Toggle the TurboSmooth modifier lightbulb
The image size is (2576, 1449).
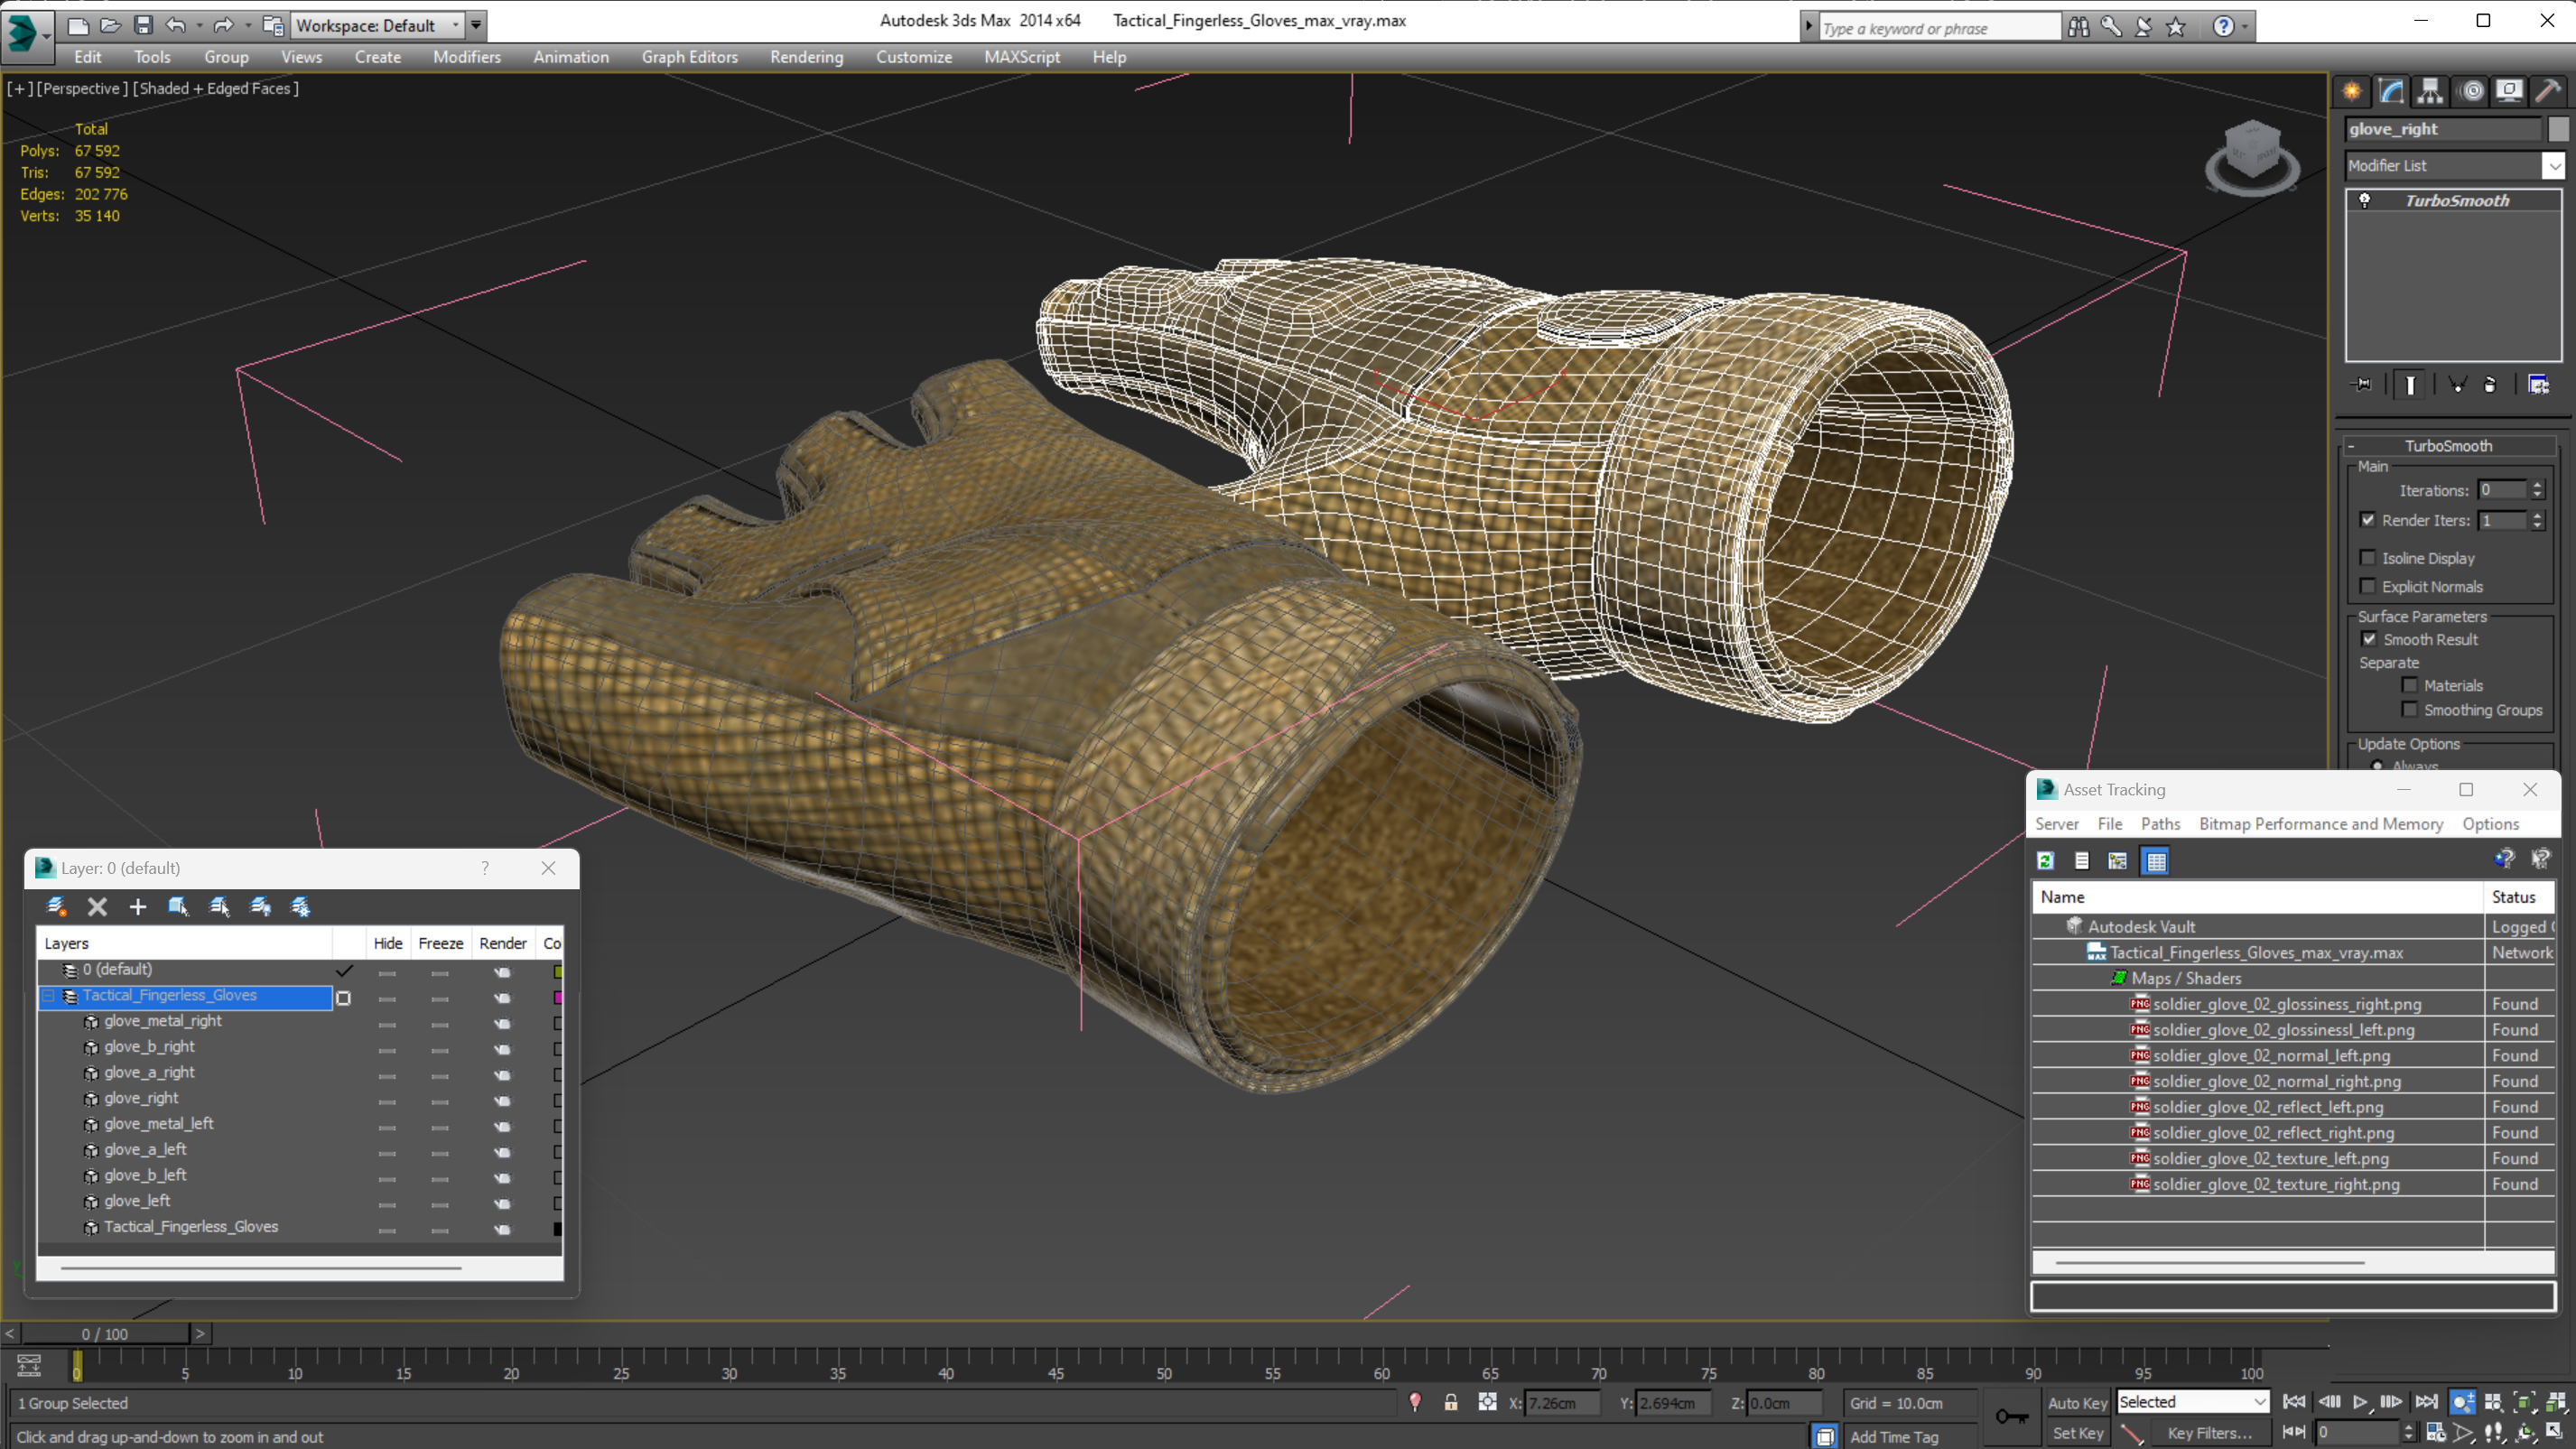pos(2364,200)
